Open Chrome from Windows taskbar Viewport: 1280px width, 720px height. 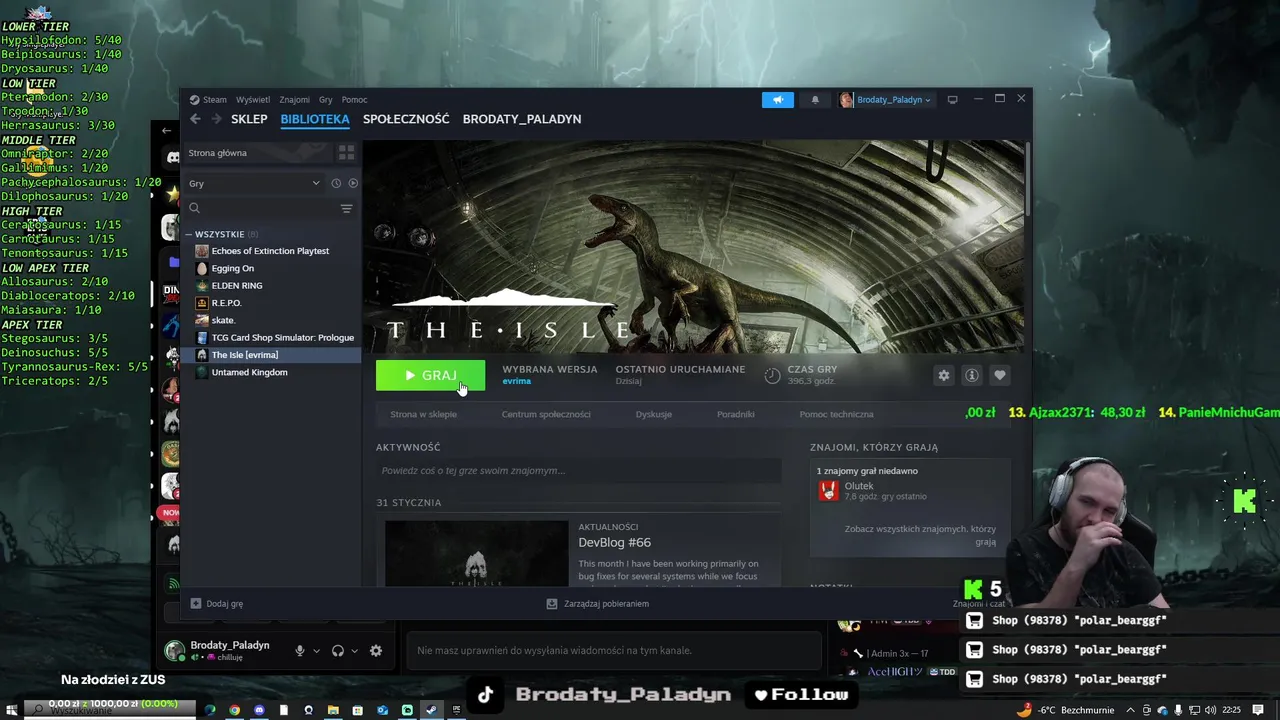[x=235, y=710]
